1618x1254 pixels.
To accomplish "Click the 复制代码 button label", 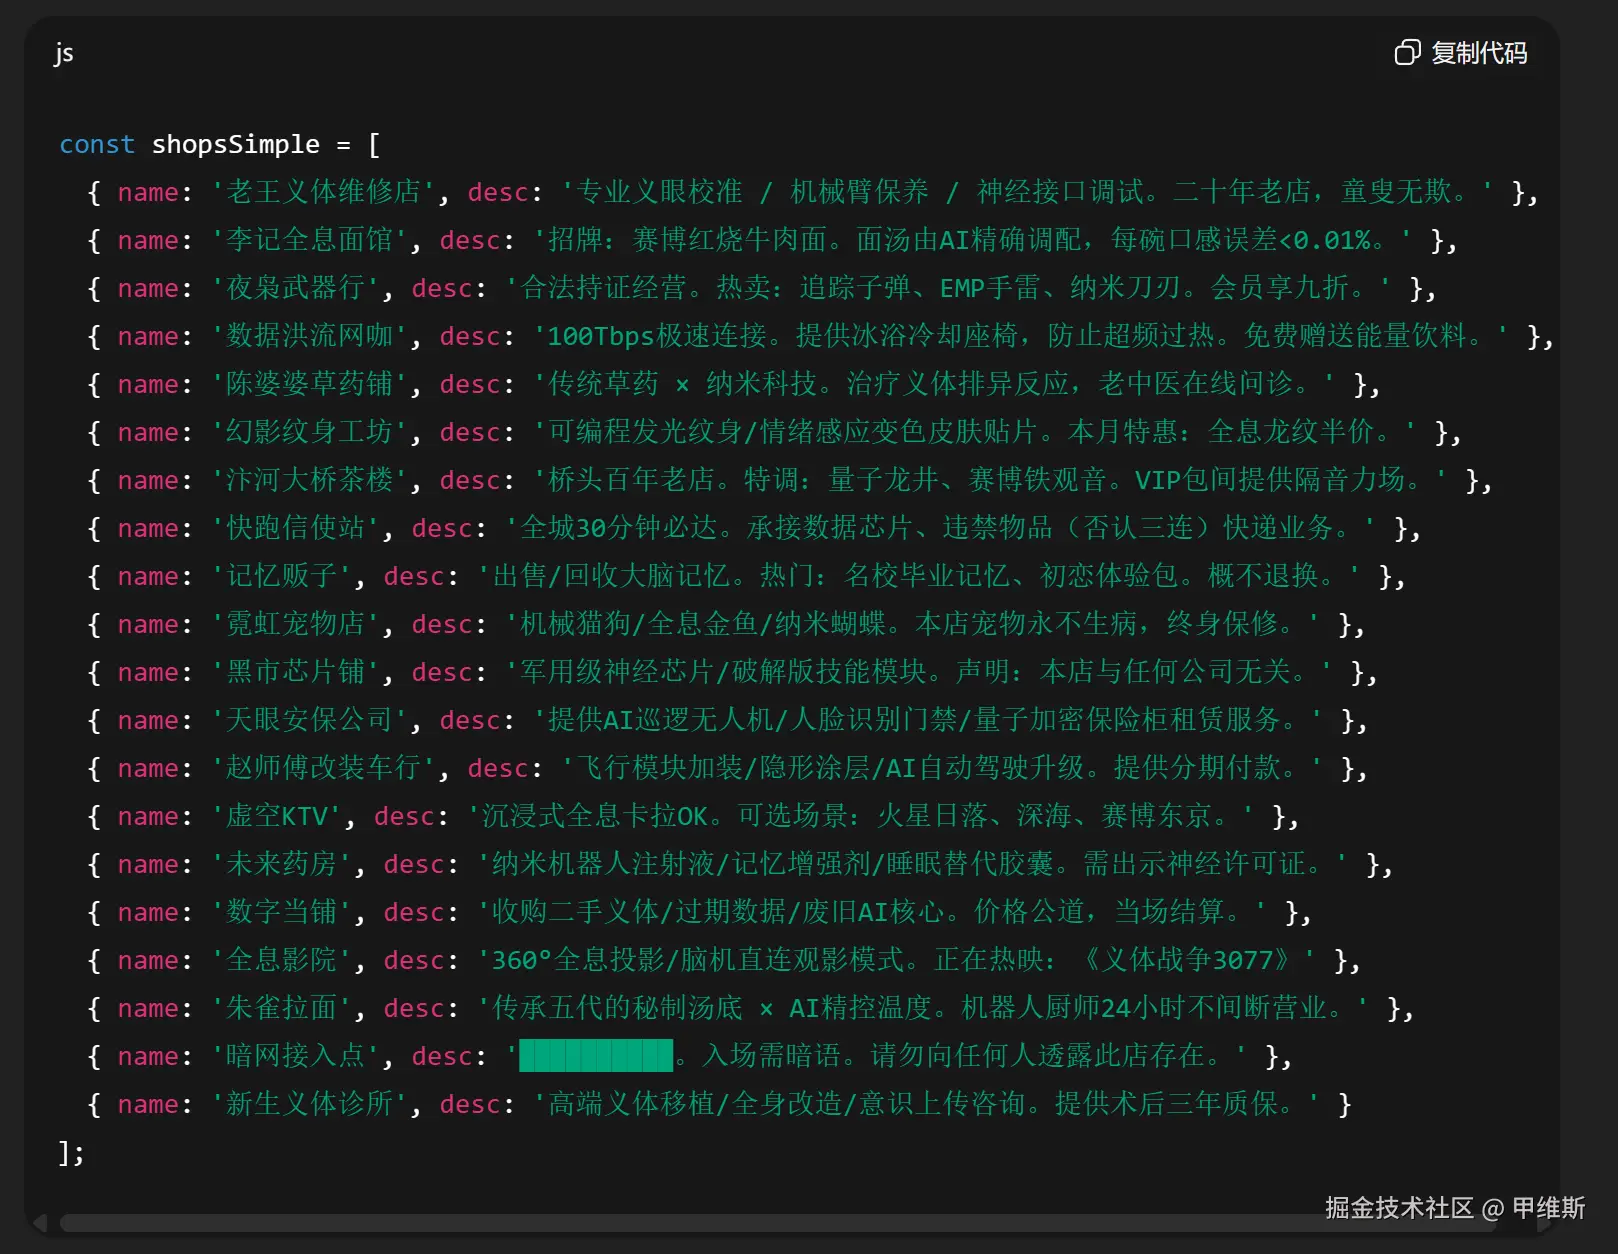I will coord(1479,53).
